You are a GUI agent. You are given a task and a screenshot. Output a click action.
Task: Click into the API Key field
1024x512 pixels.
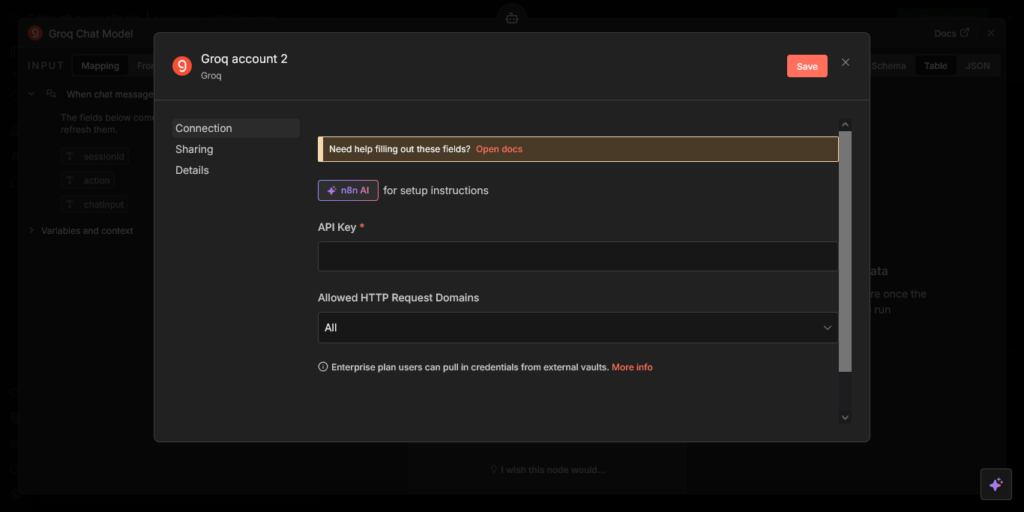tap(577, 256)
